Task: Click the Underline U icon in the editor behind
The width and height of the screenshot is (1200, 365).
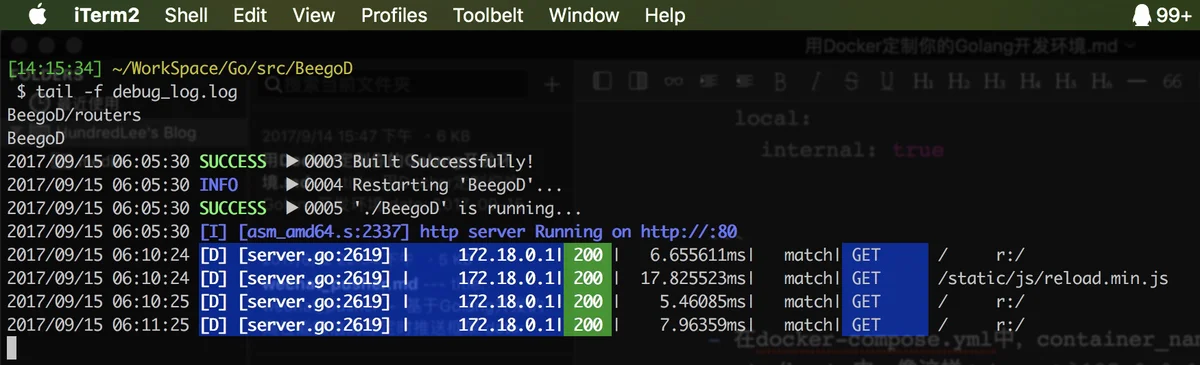Action: point(887,82)
